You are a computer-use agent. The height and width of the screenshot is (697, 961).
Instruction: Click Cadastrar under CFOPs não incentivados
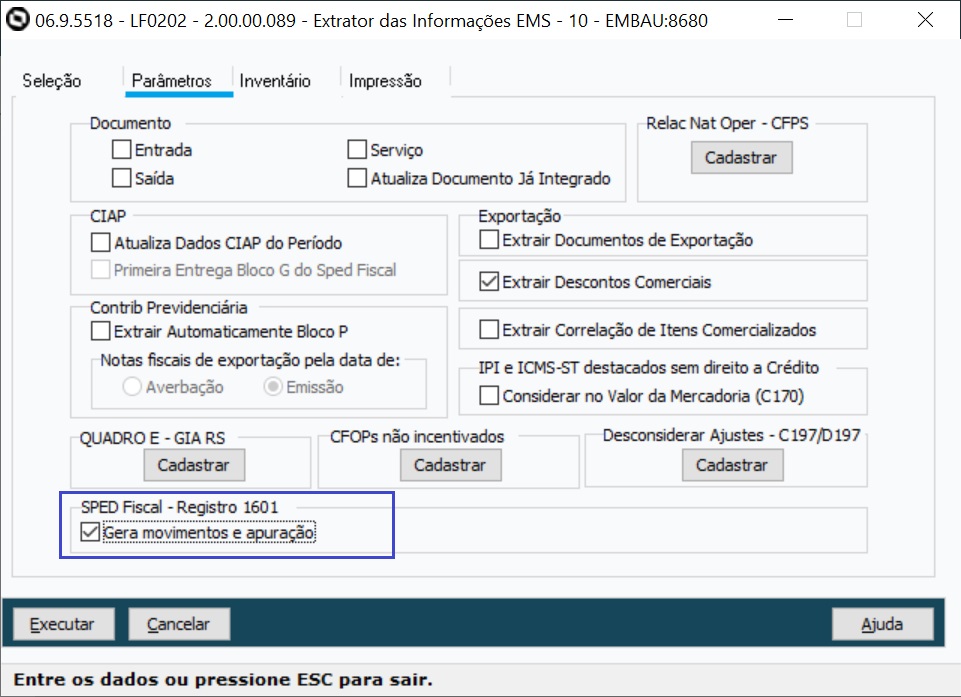click(450, 465)
